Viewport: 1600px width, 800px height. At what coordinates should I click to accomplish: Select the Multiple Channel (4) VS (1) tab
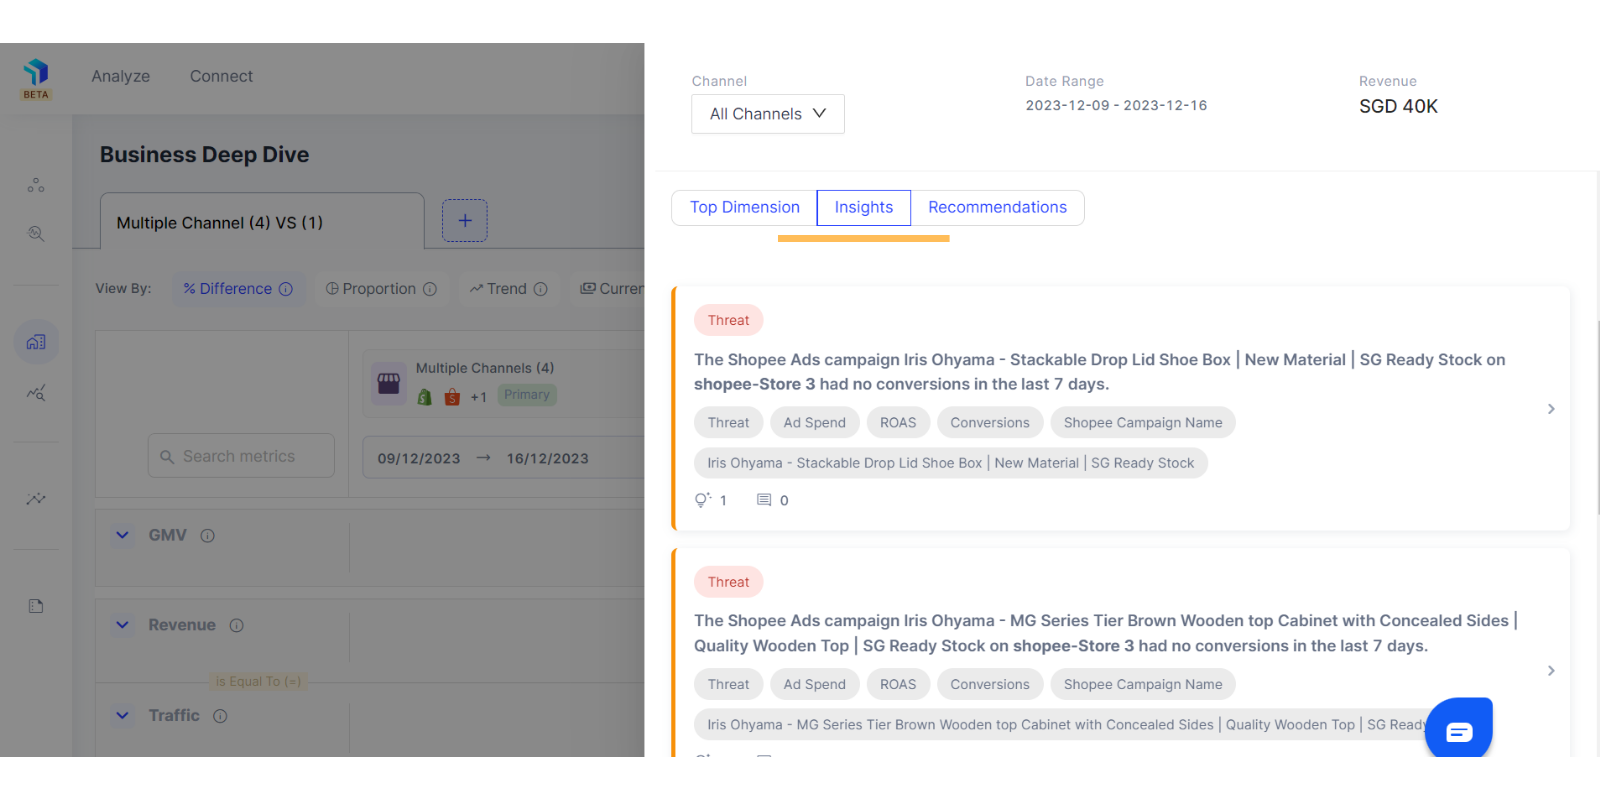tap(262, 221)
